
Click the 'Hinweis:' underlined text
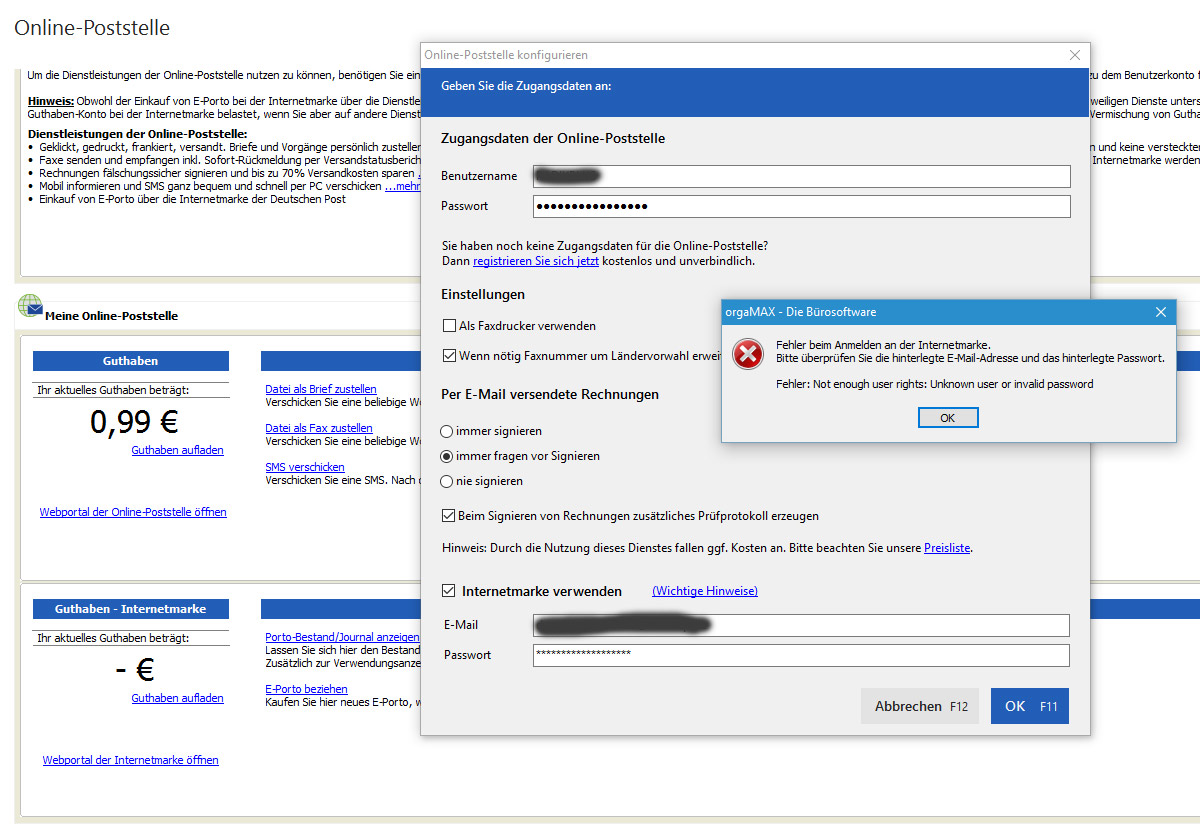(50, 101)
